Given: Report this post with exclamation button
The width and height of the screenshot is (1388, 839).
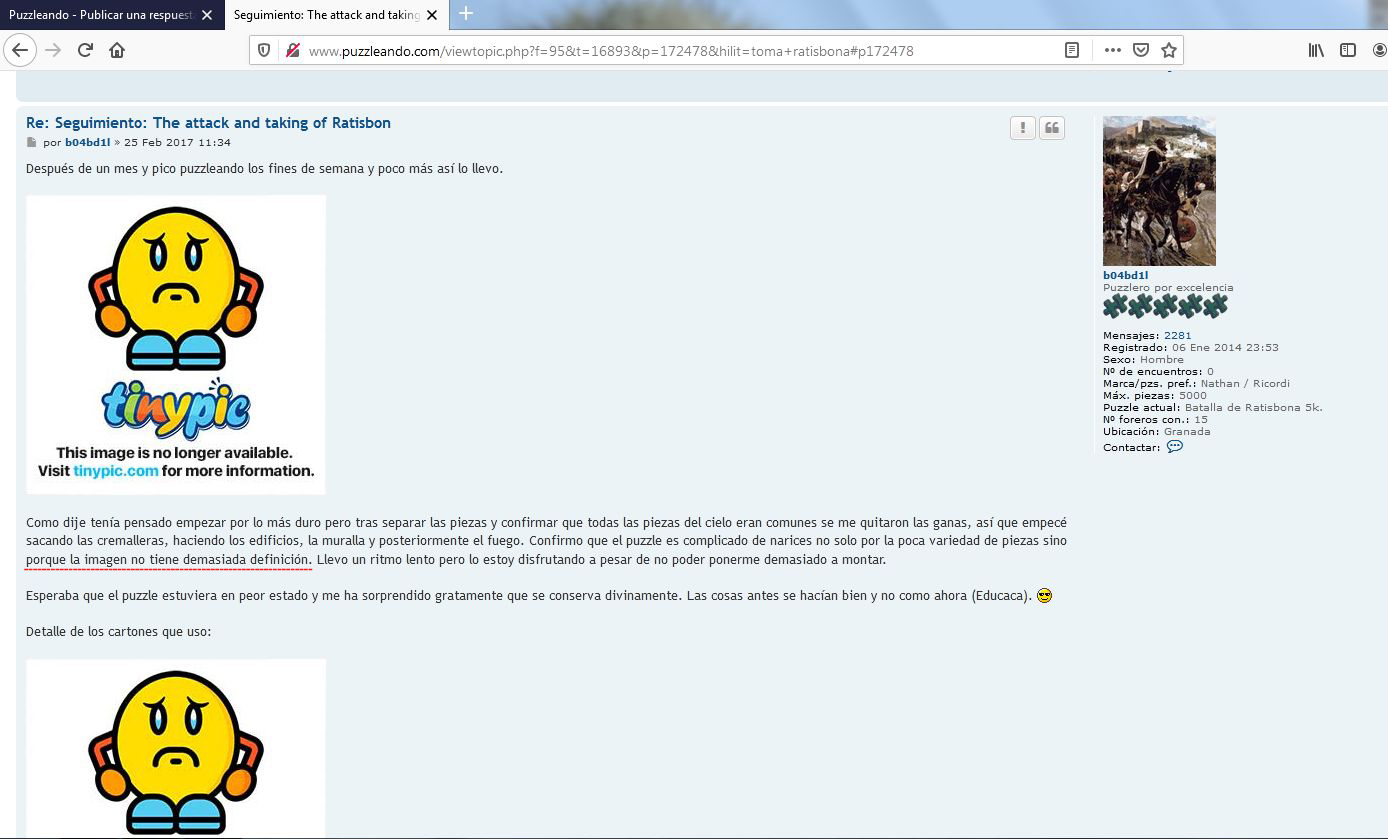Looking at the screenshot, I should [x=1022, y=128].
